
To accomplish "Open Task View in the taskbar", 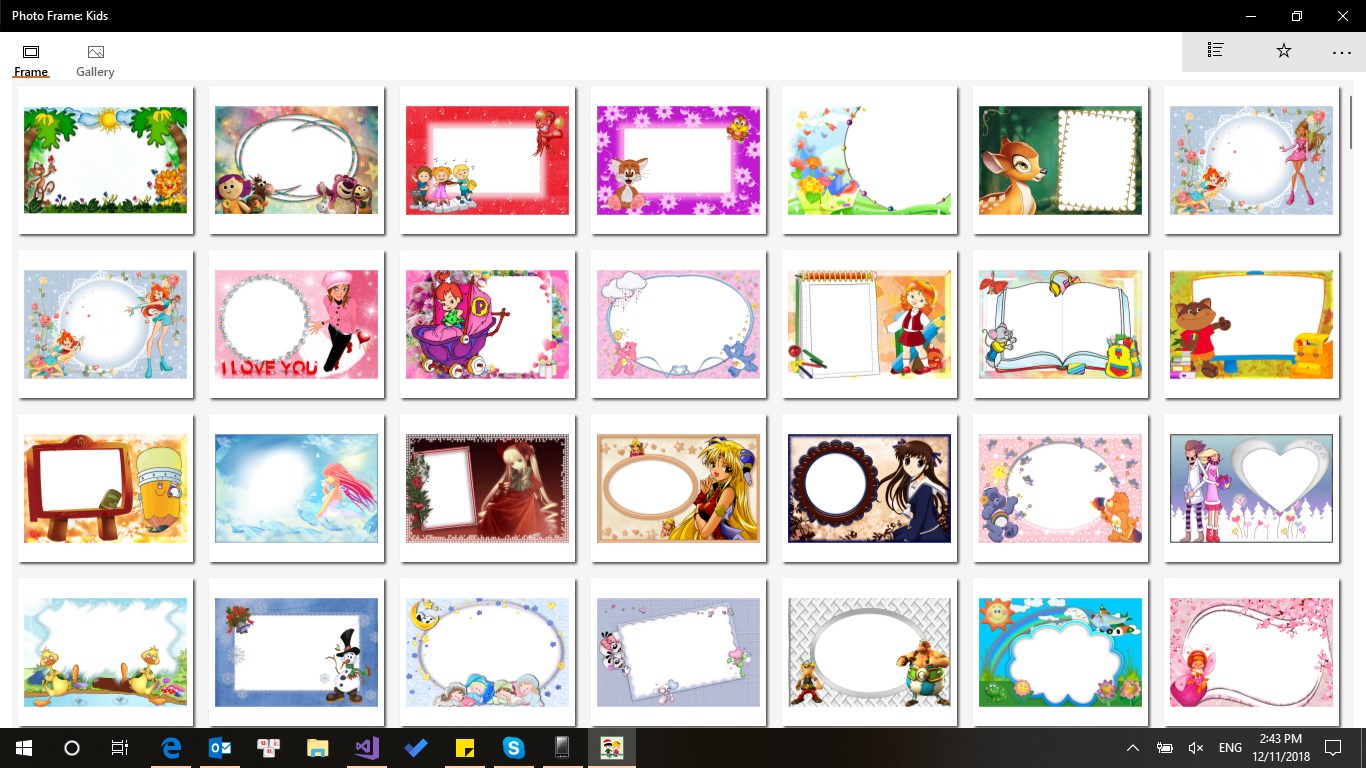I will (120, 748).
